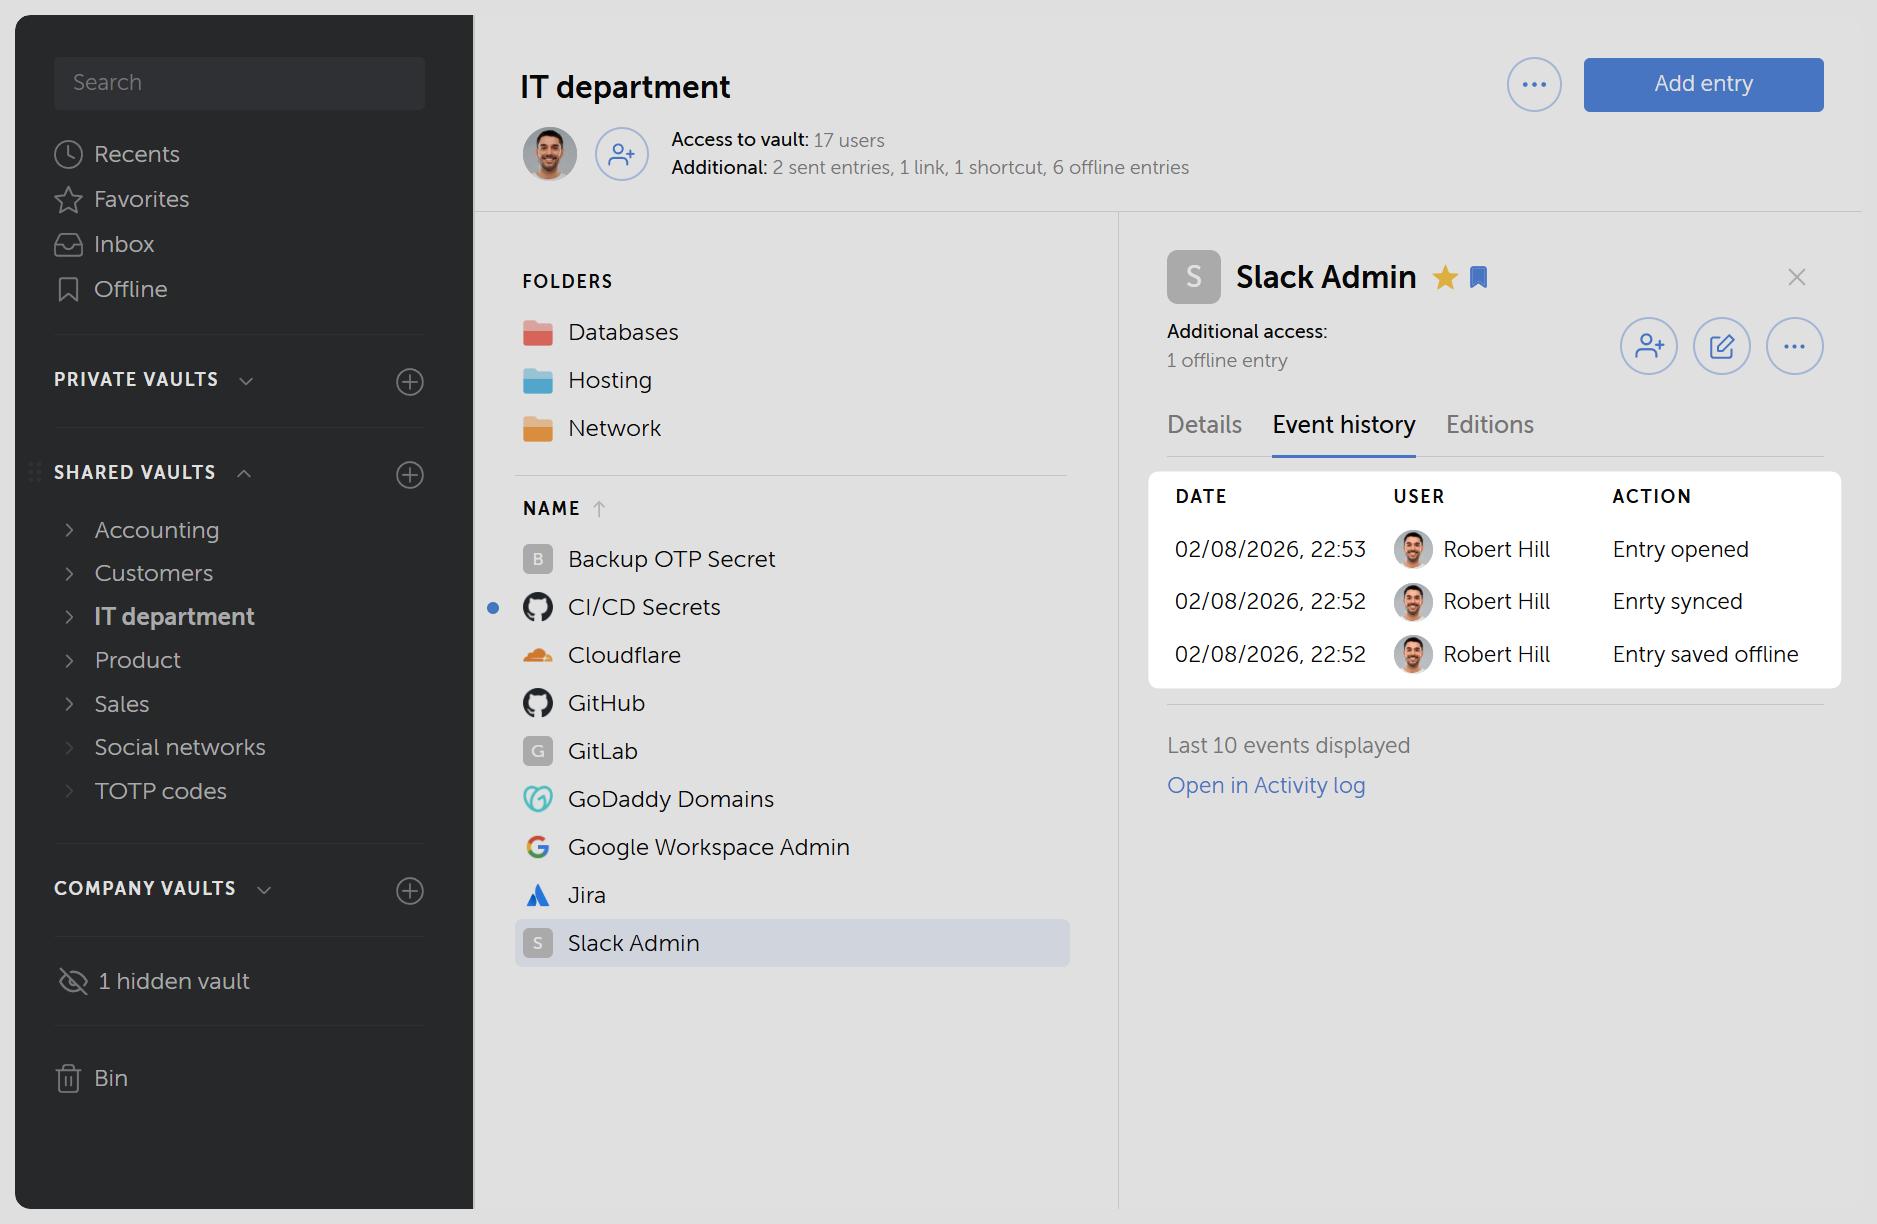
Task: Add a new company vault
Action: pyautogui.click(x=410, y=890)
